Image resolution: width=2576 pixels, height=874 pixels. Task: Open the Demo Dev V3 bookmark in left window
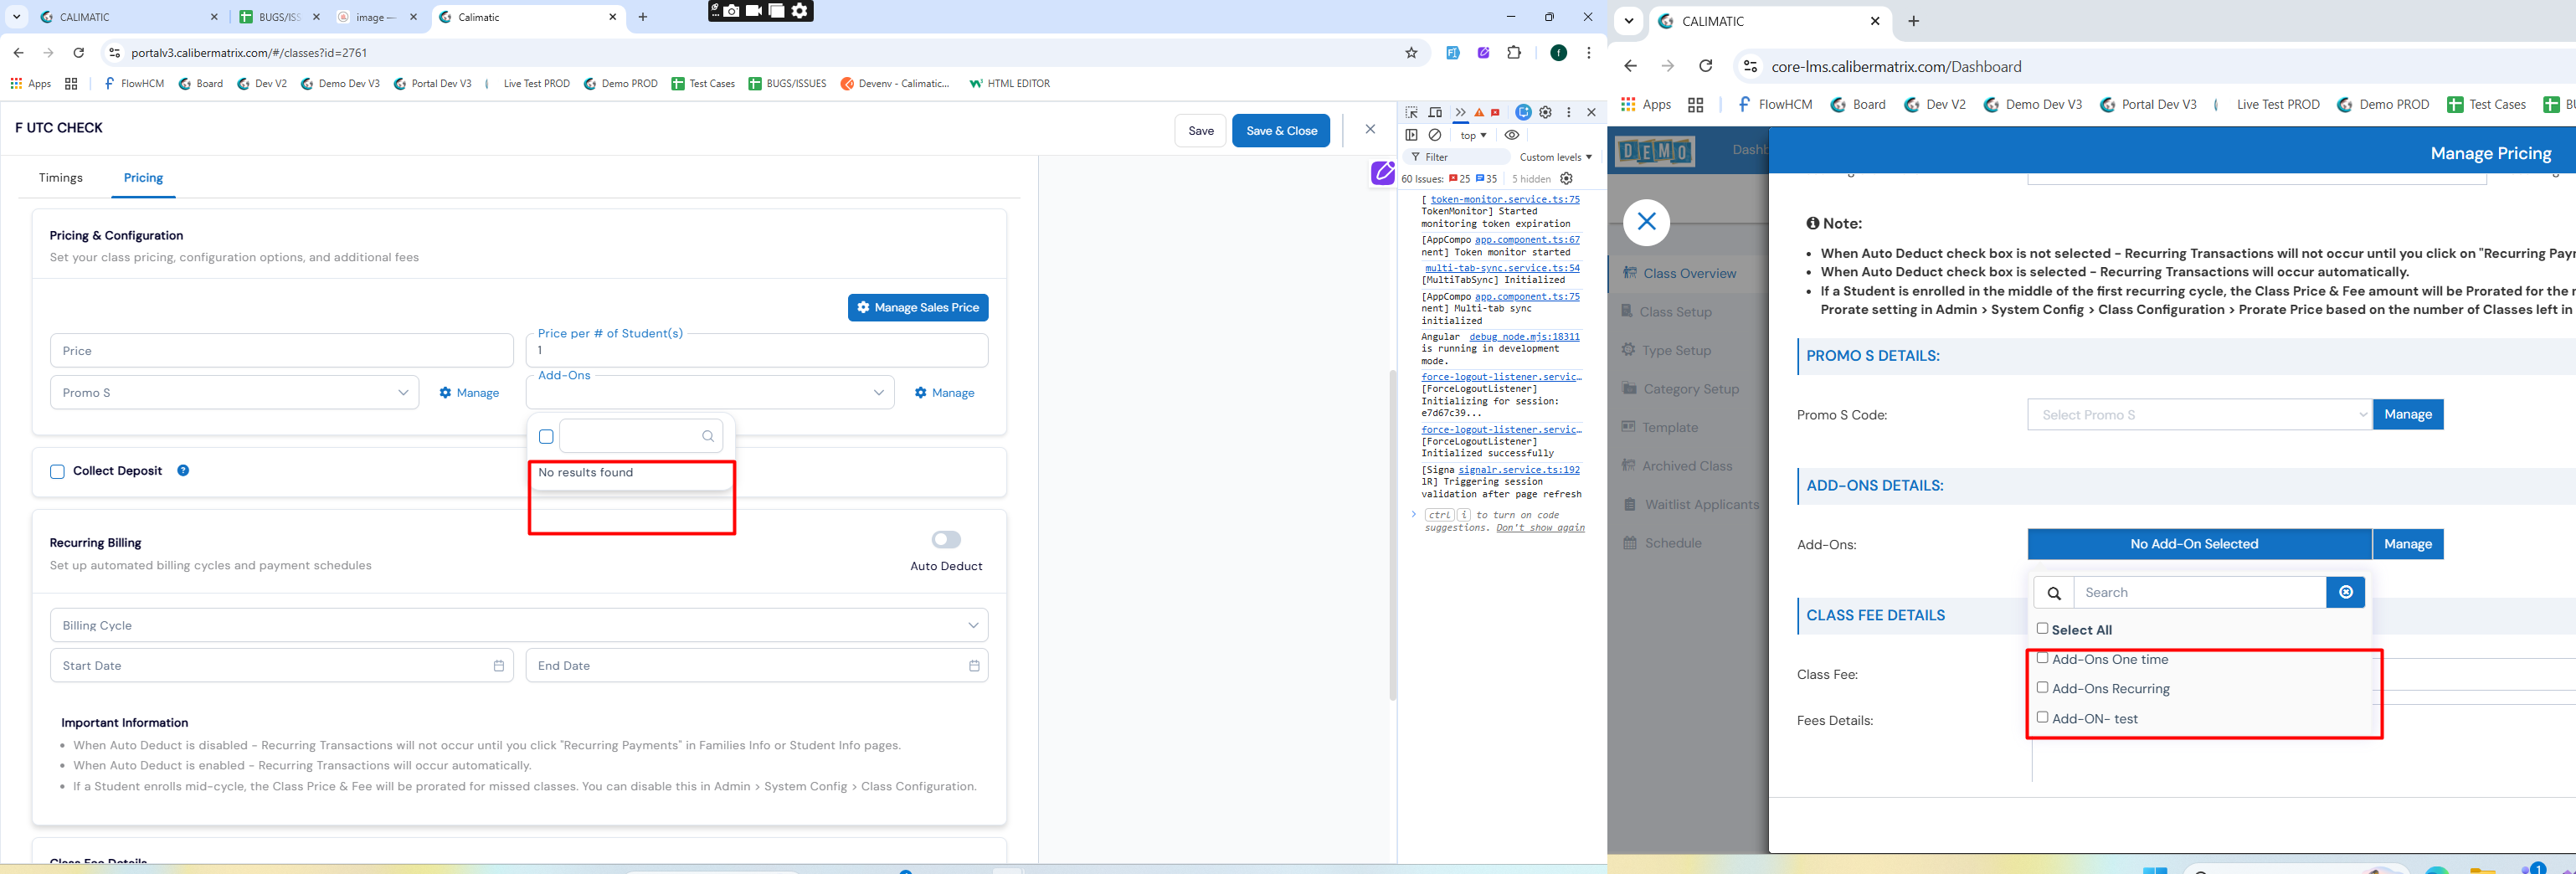click(341, 84)
